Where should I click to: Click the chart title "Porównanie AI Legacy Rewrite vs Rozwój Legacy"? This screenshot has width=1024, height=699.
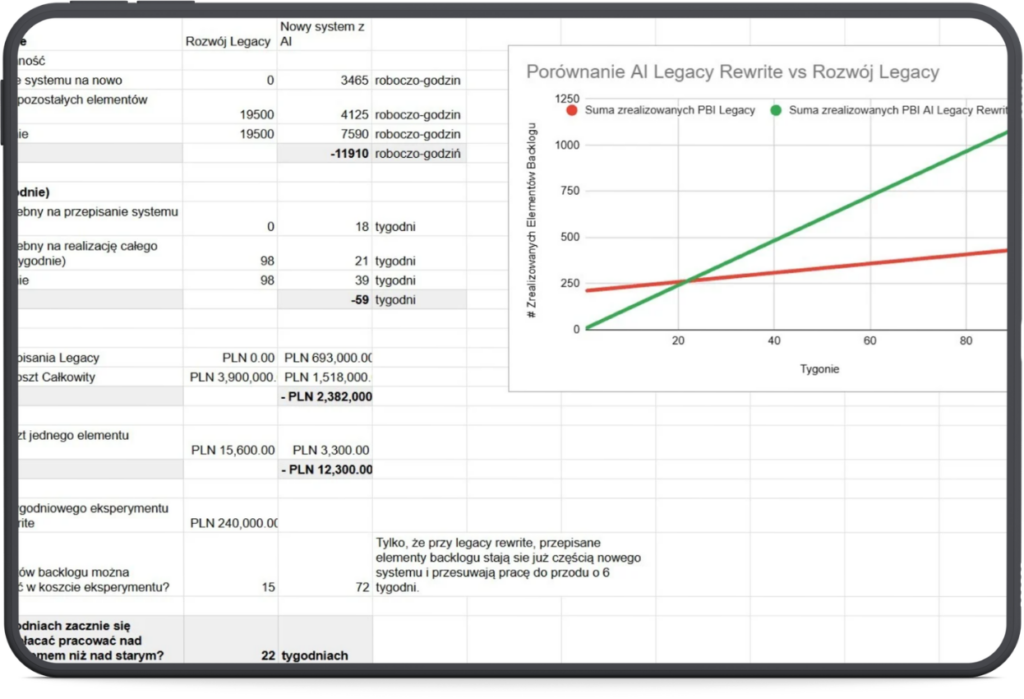733,72
